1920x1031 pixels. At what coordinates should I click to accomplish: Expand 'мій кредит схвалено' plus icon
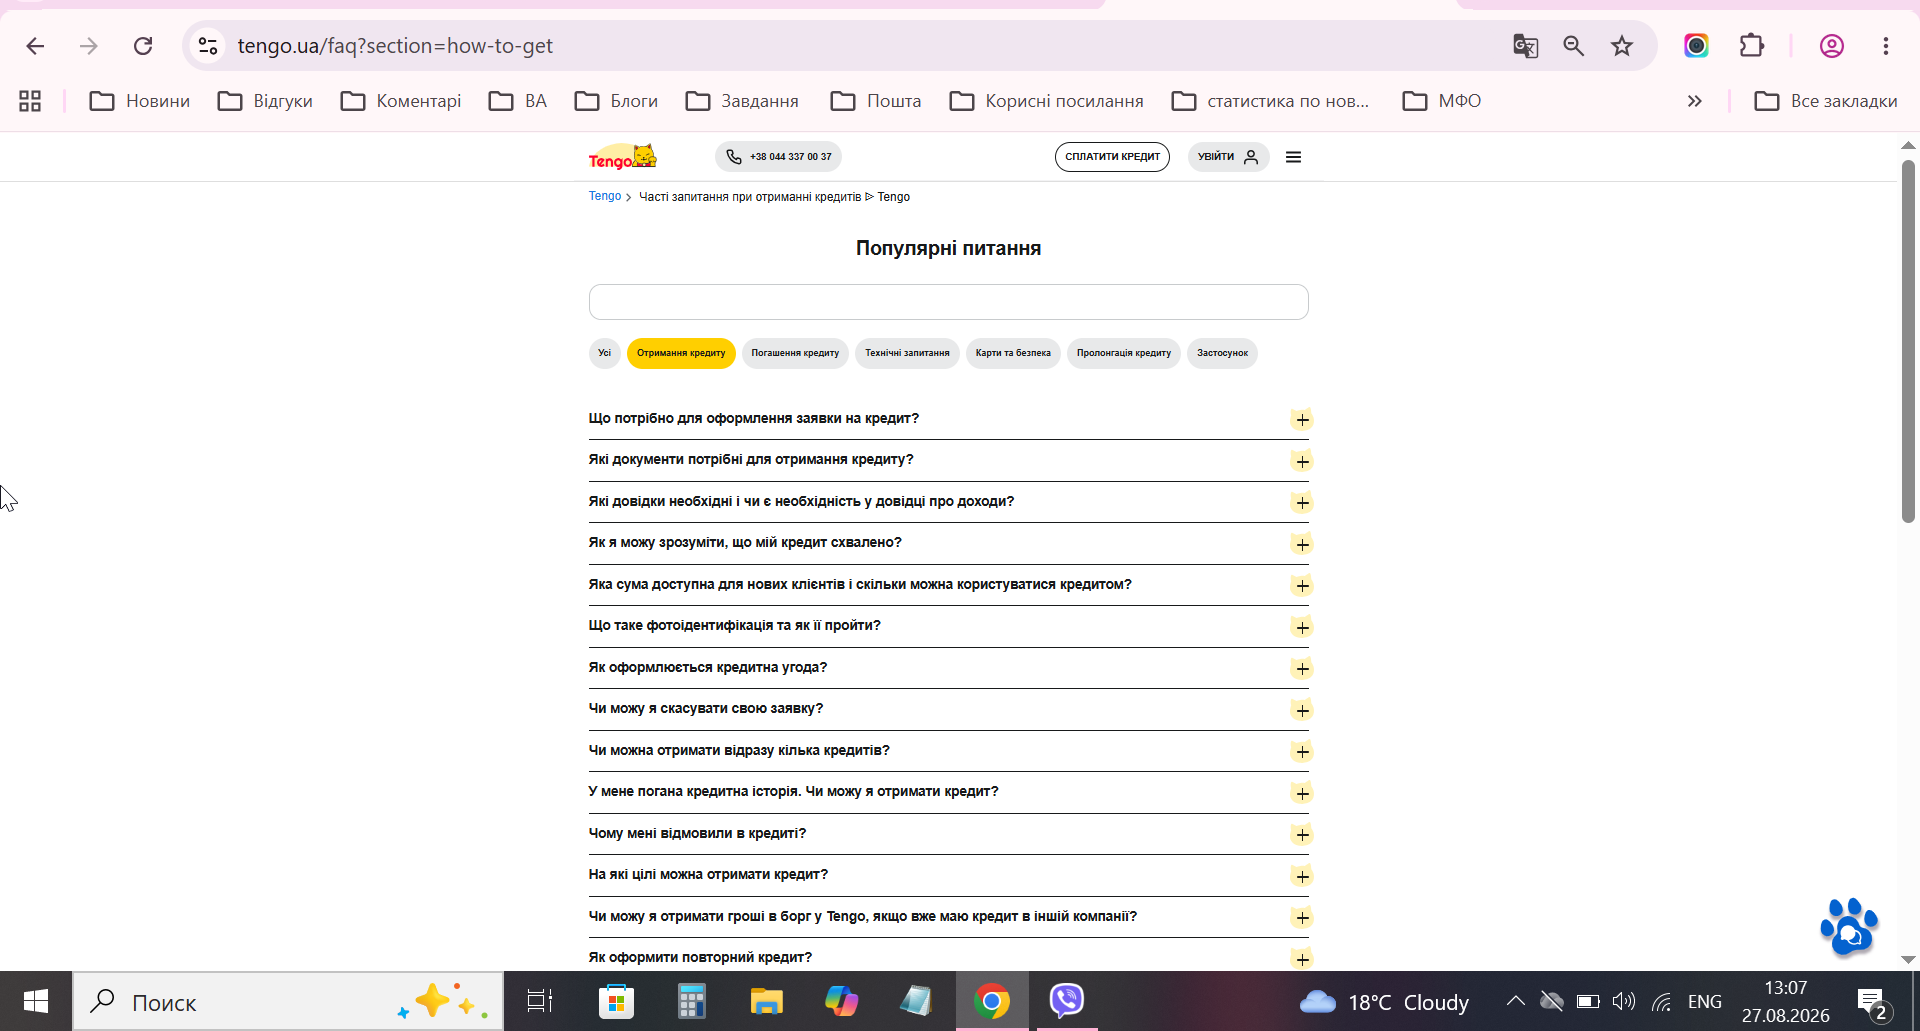[1301, 544]
